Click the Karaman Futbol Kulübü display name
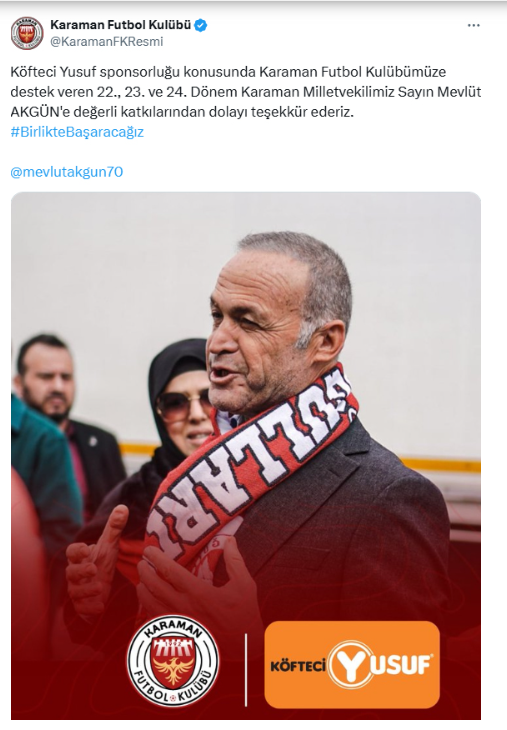 click(x=121, y=25)
